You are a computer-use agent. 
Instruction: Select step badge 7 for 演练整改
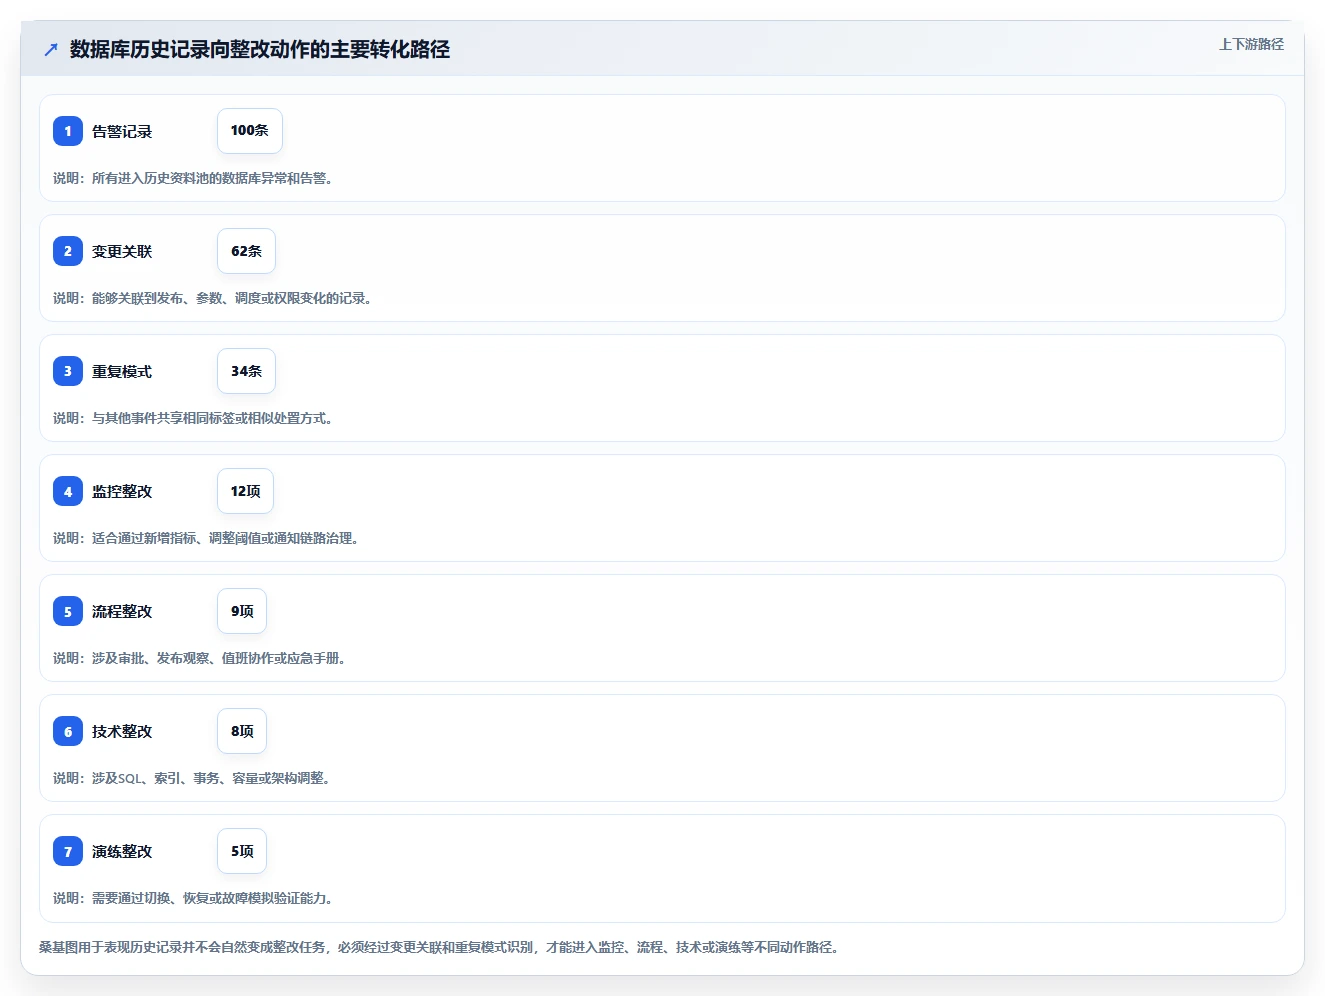click(68, 851)
